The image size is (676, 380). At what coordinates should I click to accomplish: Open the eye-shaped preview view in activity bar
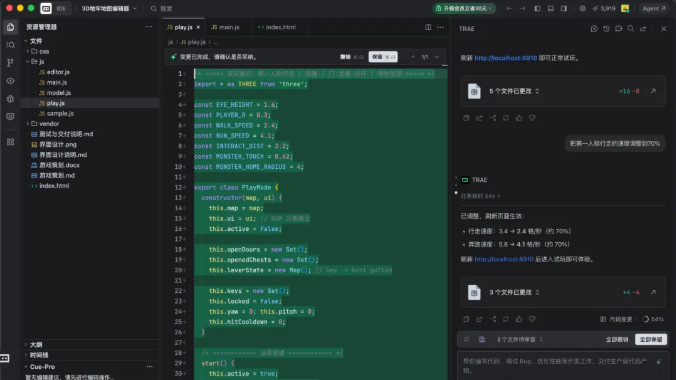[10, 81]
